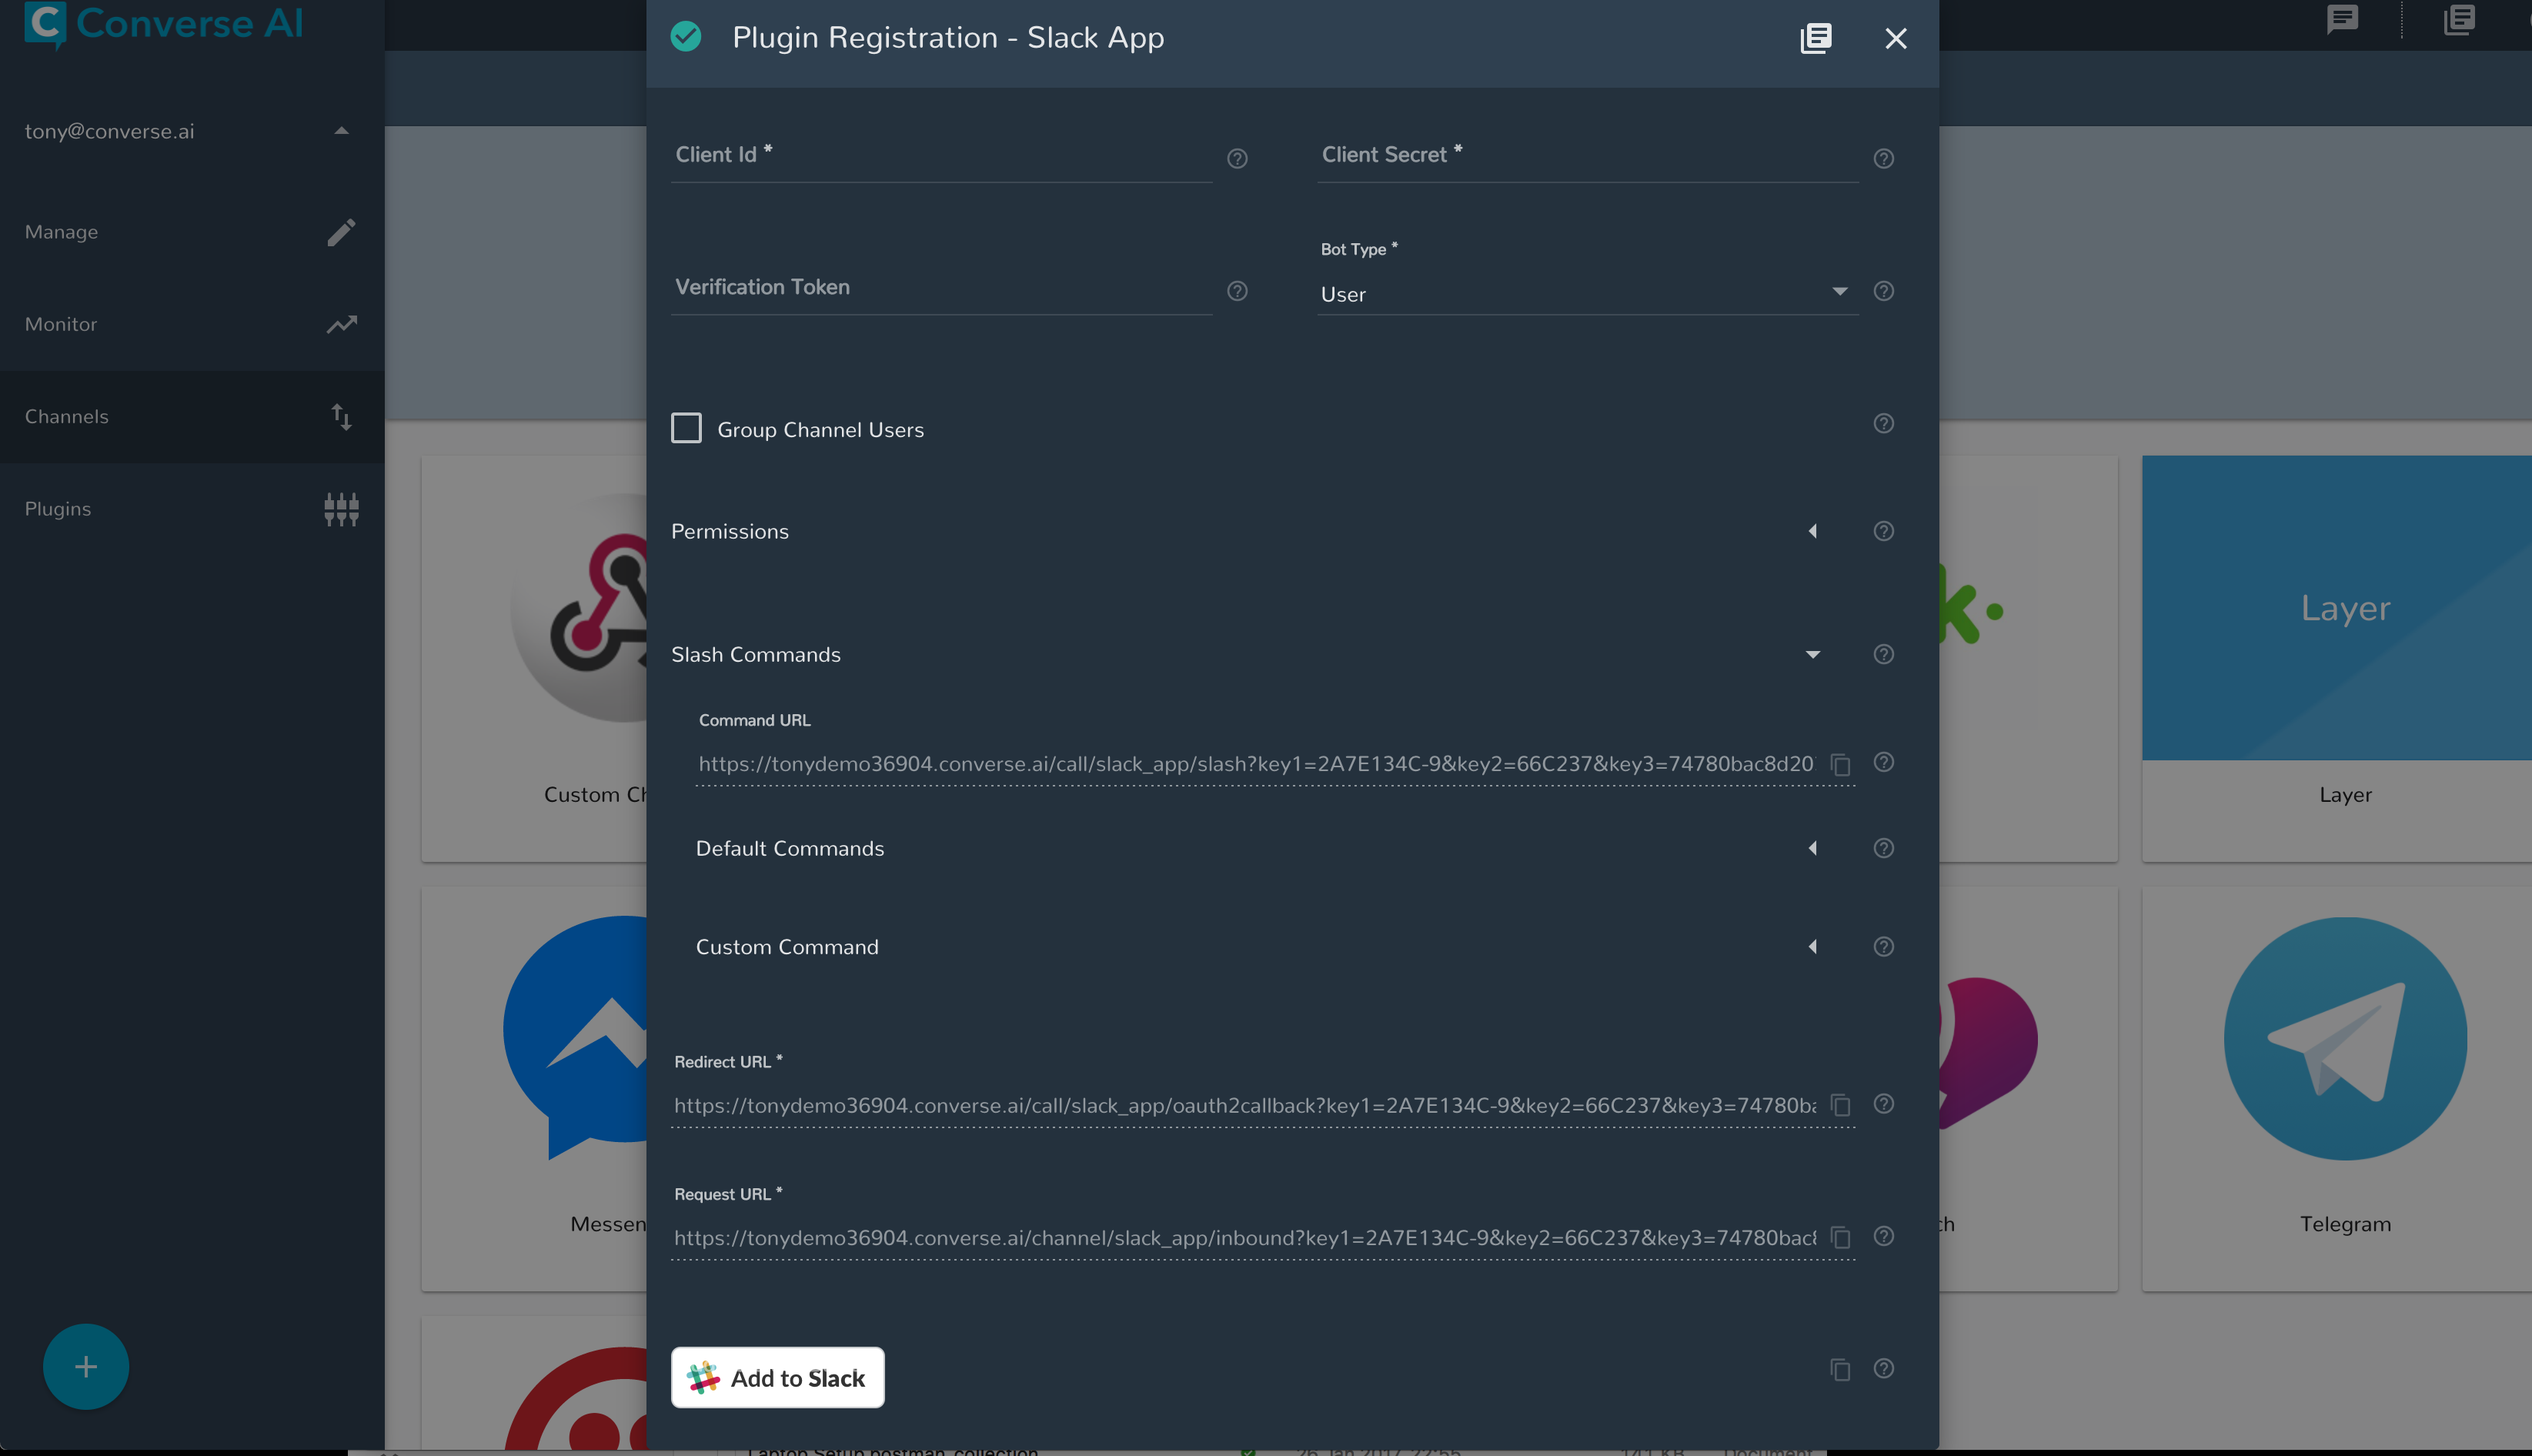This screenshot has width=2532, height=1456.
Task: Enable the Group Channel Users checkbox
Action: 686,429
